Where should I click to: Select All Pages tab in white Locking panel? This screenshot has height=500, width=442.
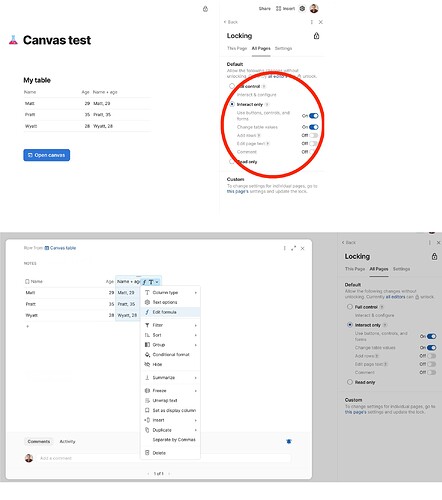point(261,48)
